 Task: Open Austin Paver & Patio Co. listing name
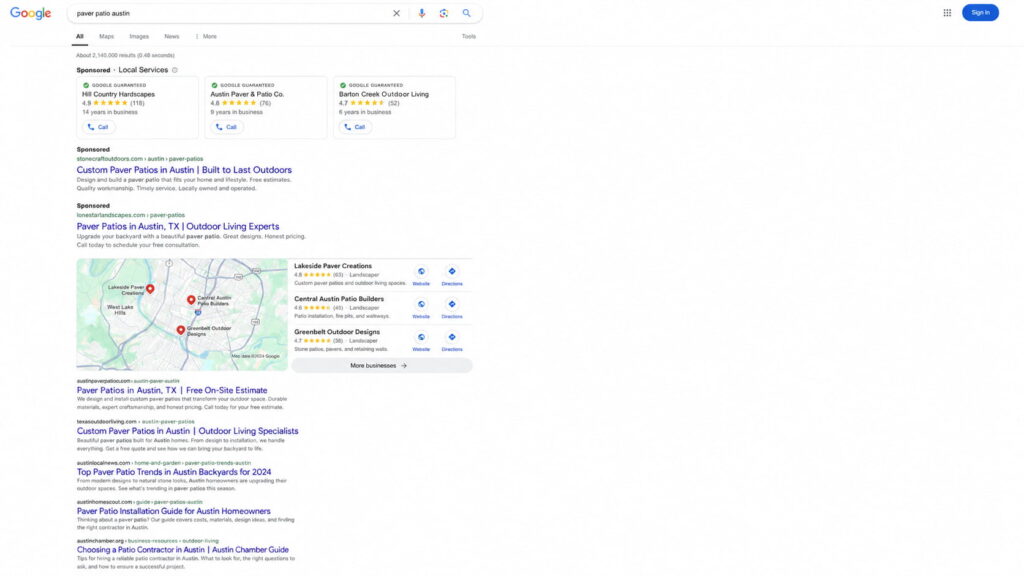pos(247,94)
